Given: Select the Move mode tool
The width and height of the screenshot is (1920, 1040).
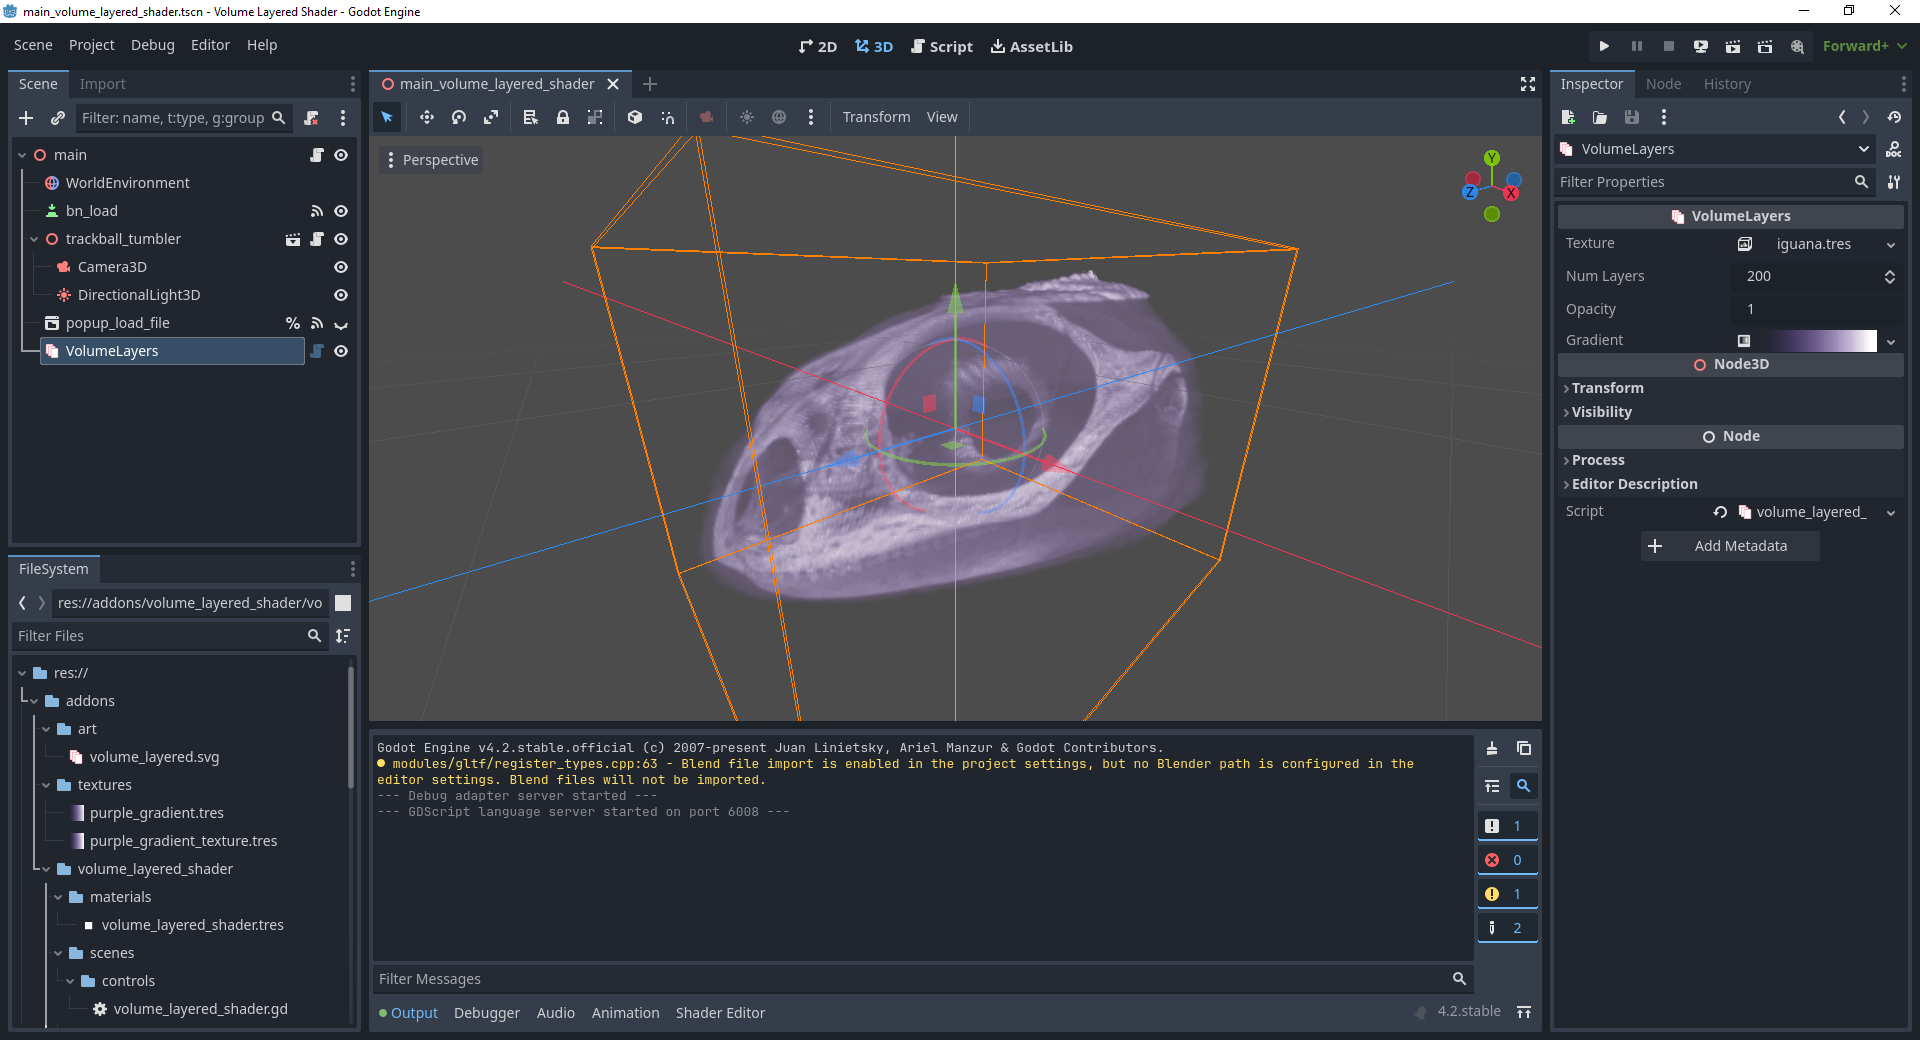Looking at the screenshot, I should coord(427,117).
